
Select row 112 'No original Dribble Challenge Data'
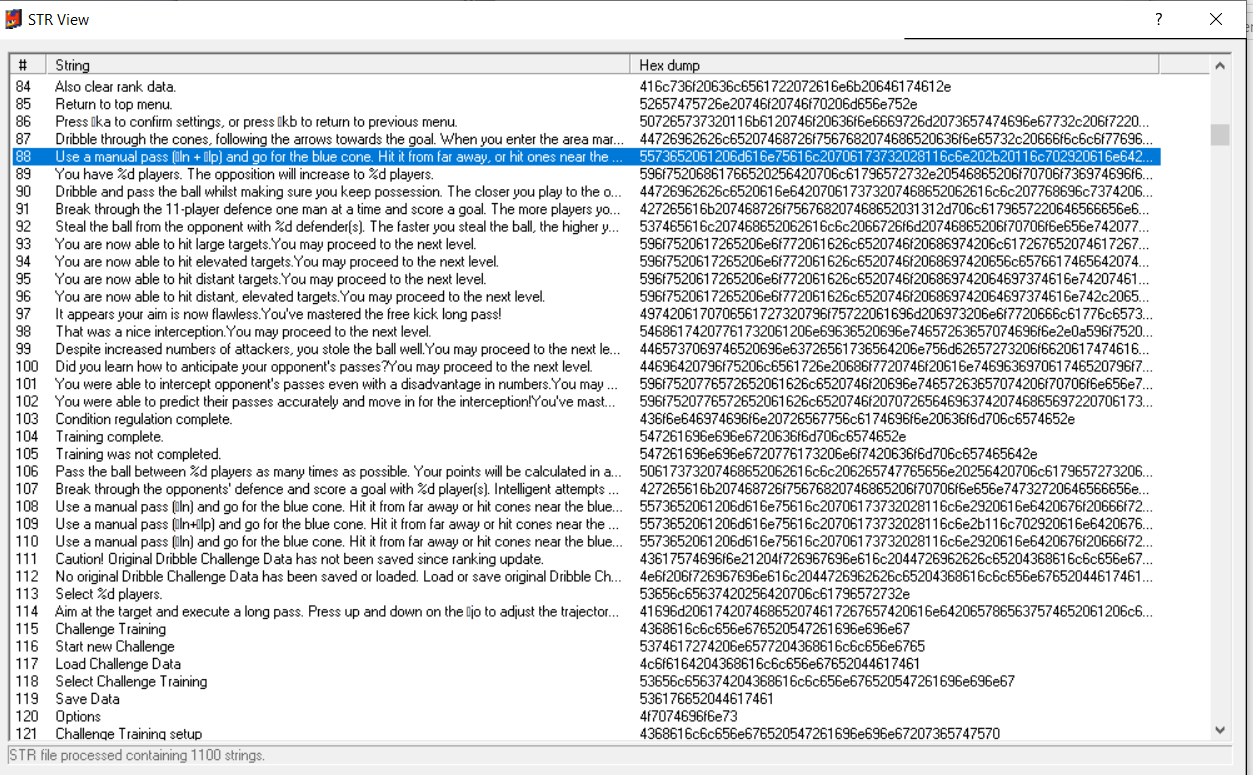585,577
